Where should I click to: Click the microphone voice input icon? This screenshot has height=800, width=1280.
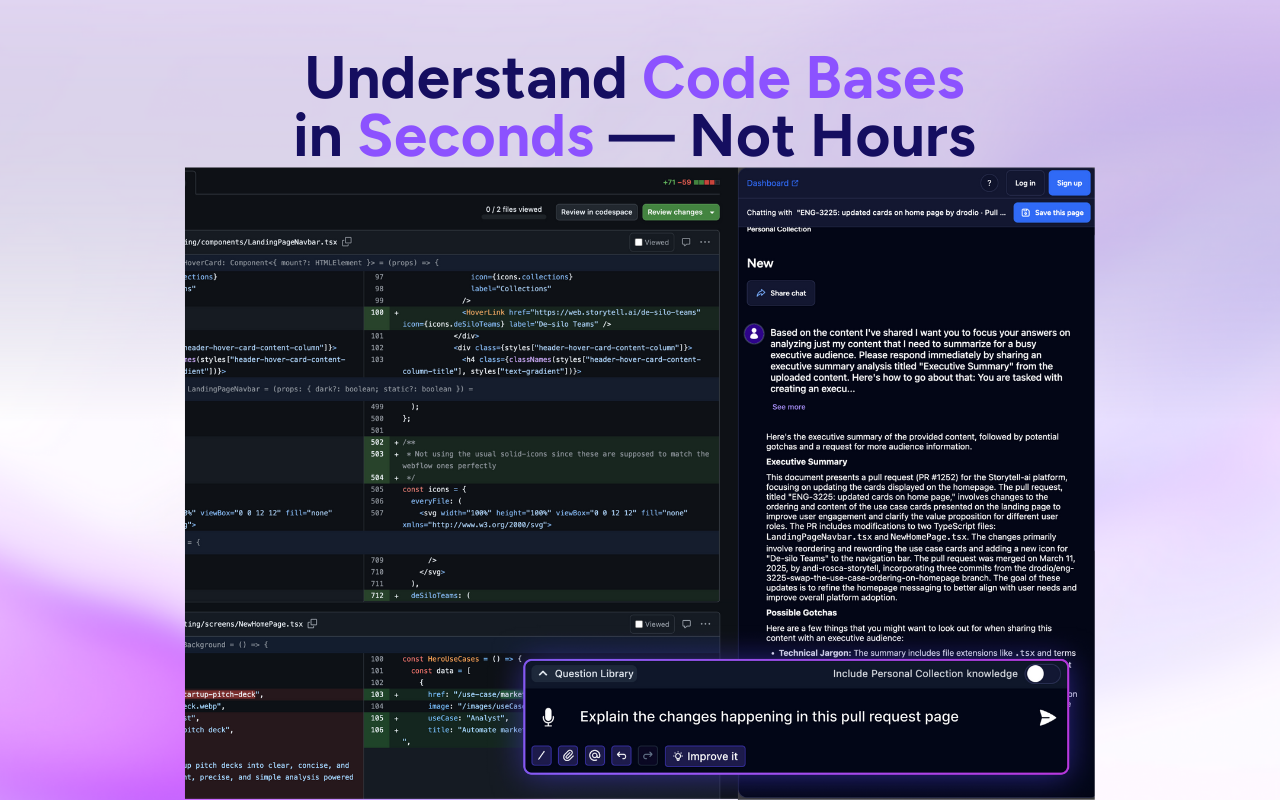pyautogui.click(x=548, y=717)
